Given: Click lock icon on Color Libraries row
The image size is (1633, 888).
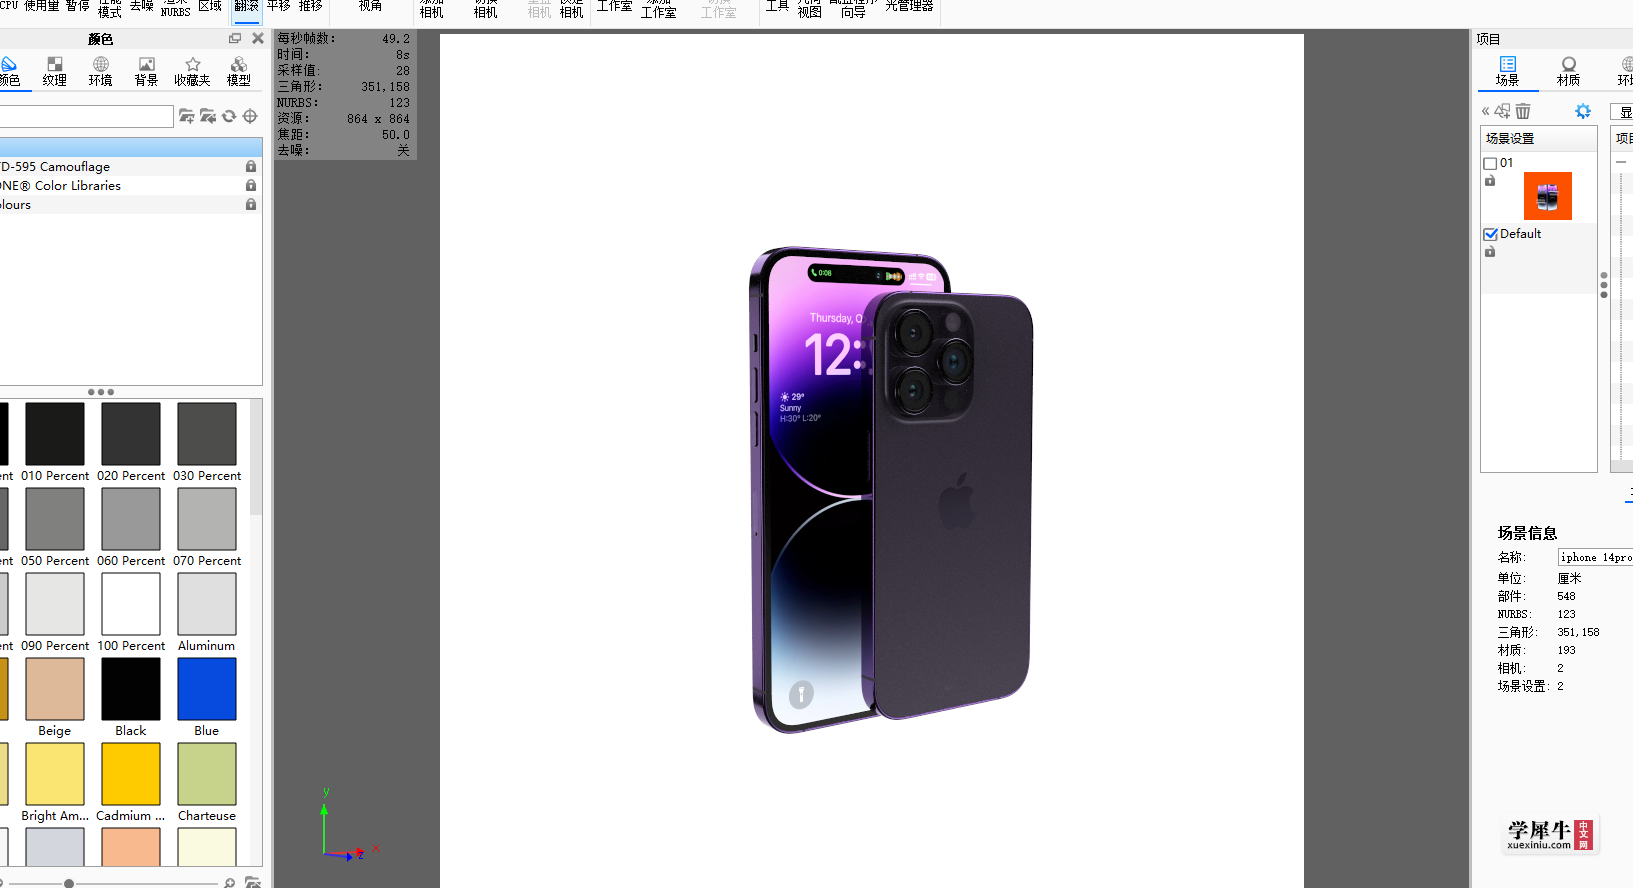Looking at the screenshot, I should pyautogui.click(x=251, y=186).
